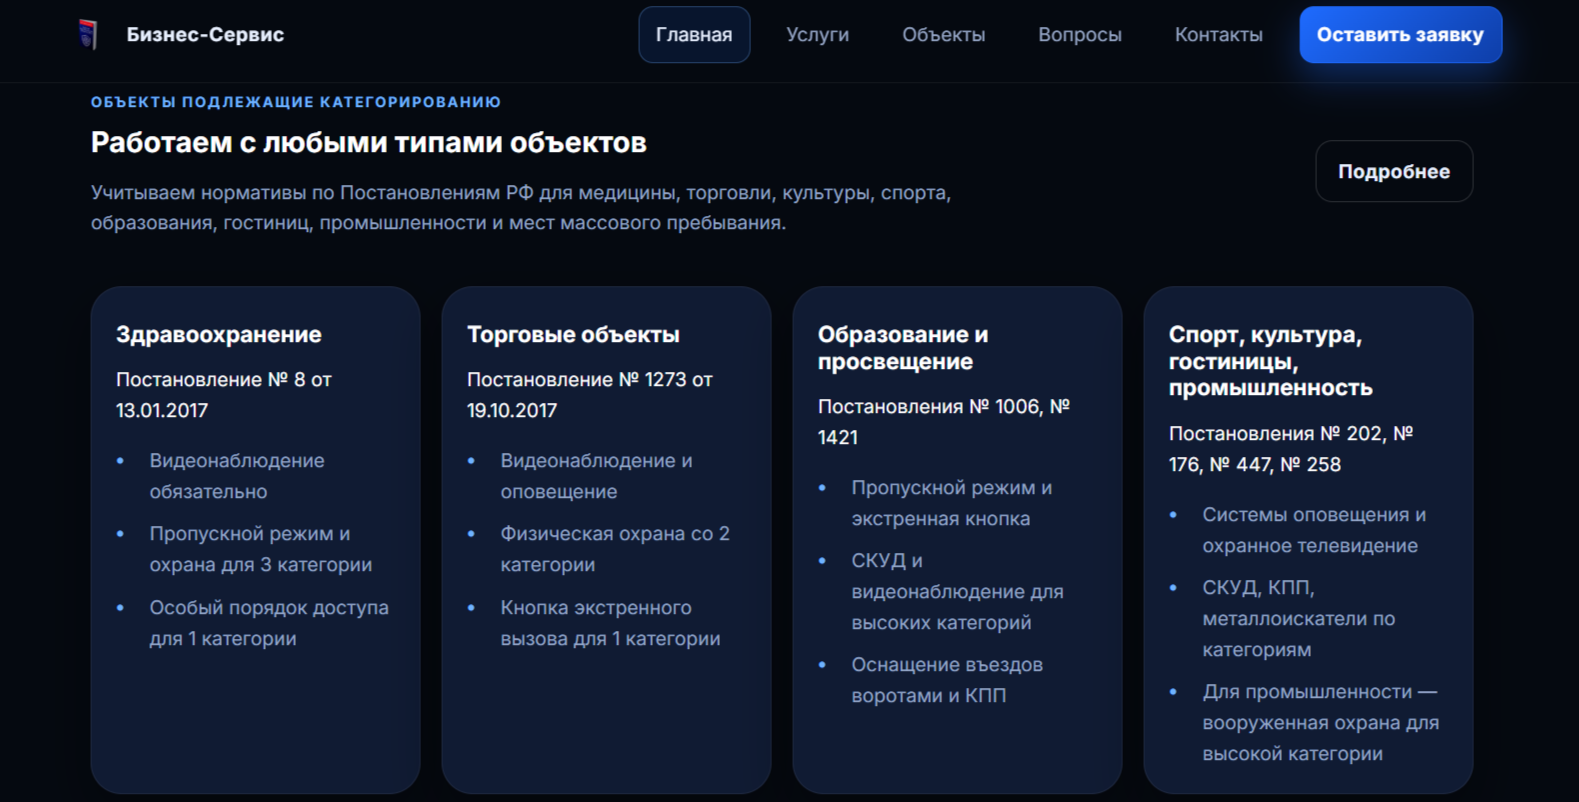Click the Постановление № 8 от 13.01.2017 text
Image resolution: width=1579 pixels, height=802 pixels.
pyautogui.click(x=224, y=395)
